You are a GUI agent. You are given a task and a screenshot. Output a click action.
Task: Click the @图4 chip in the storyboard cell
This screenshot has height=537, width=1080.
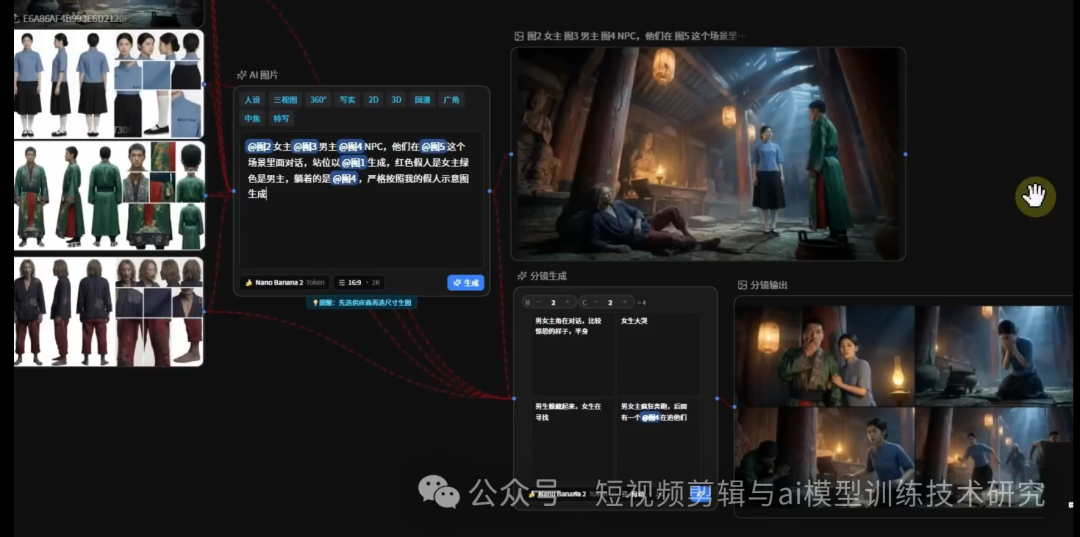tap(650, 418)
